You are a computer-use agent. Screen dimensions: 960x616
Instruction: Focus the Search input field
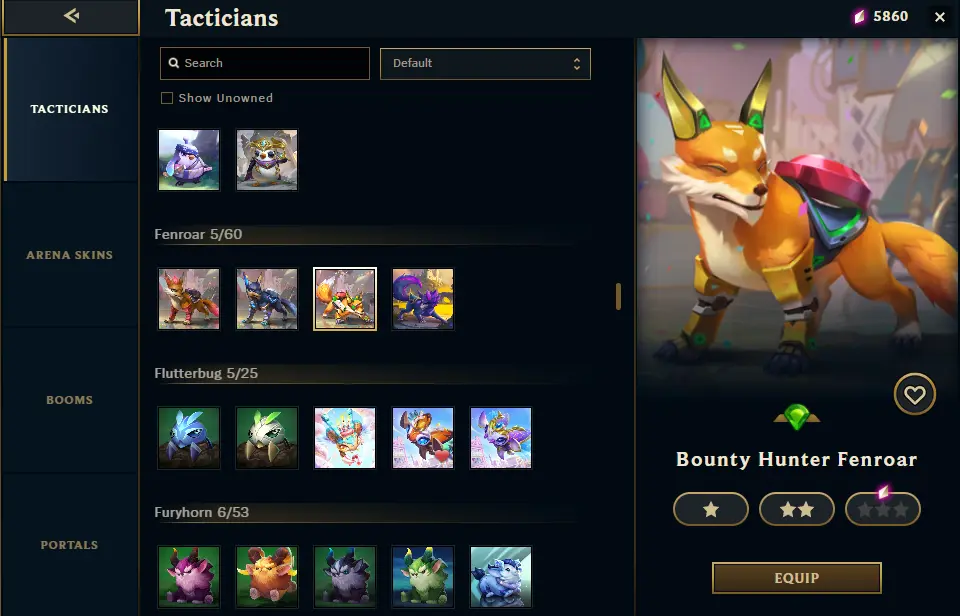(x=264, y=64)
